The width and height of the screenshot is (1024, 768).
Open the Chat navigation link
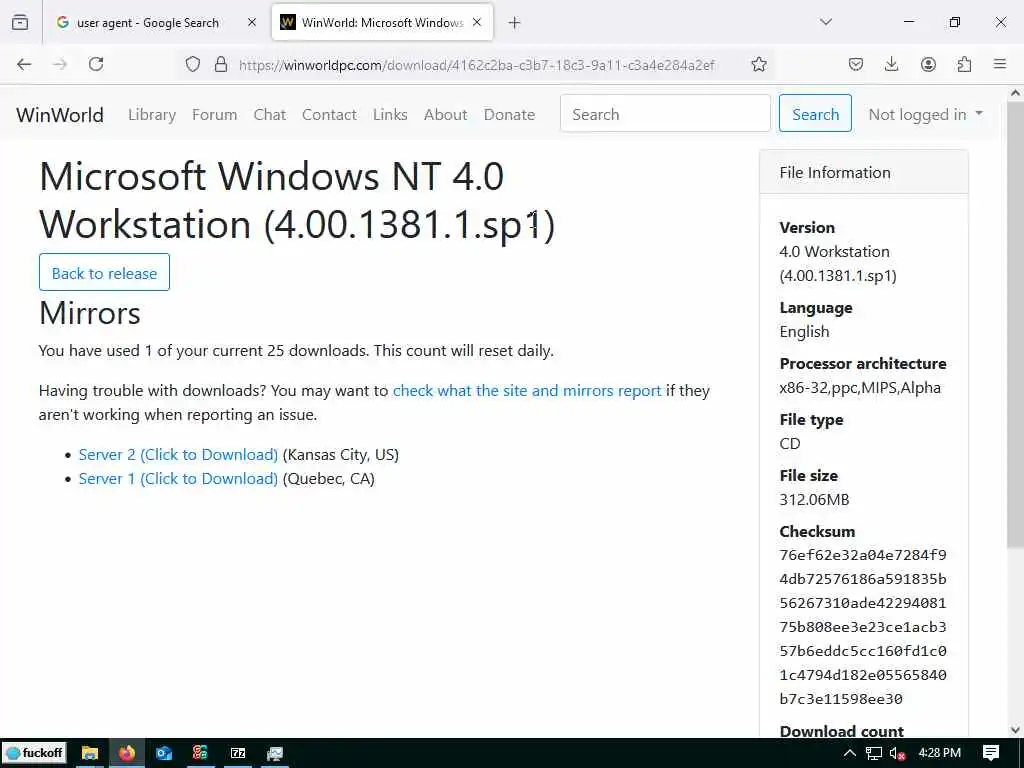click(270, 115)
